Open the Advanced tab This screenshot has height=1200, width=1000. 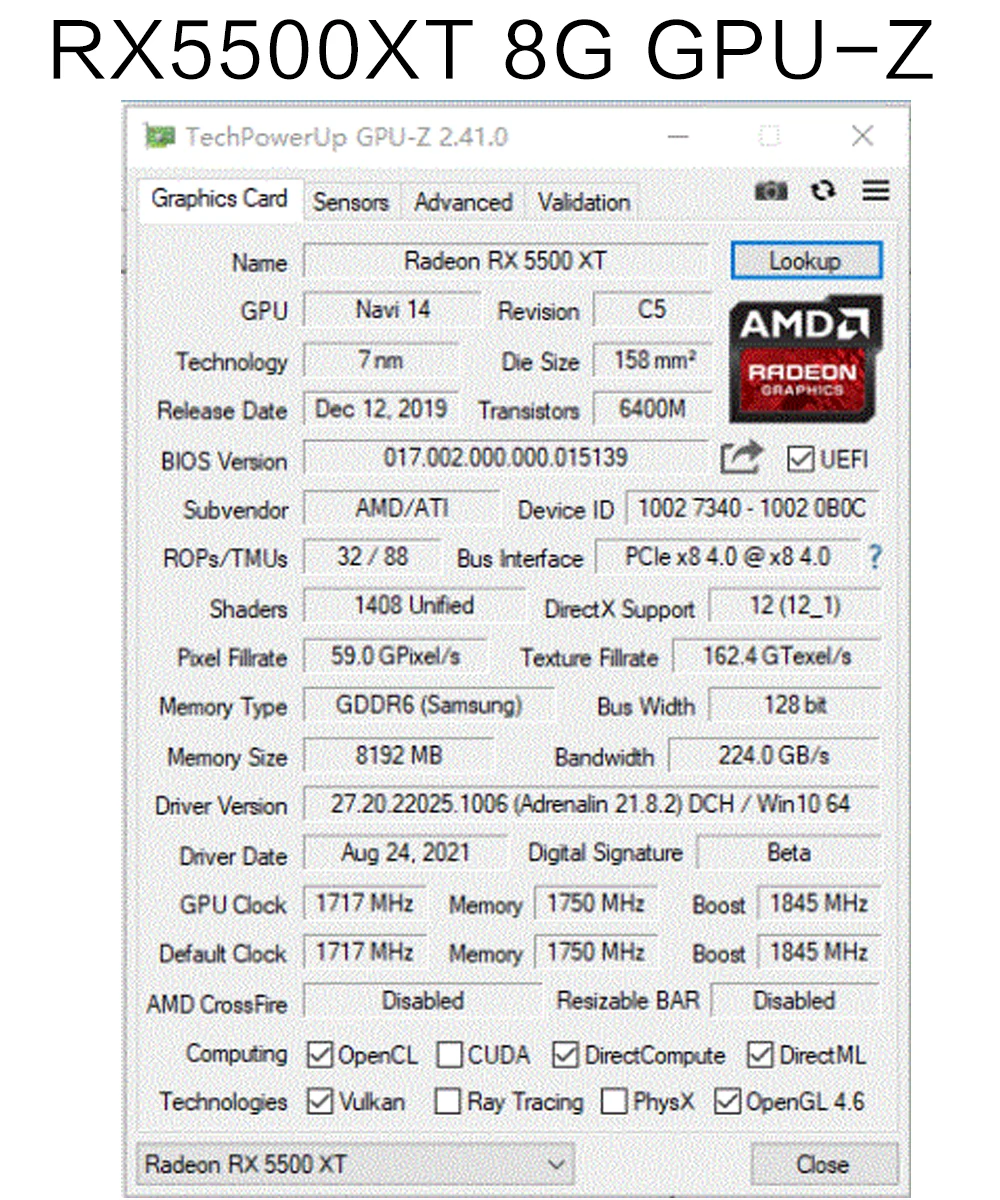click(x=462, y=201)
